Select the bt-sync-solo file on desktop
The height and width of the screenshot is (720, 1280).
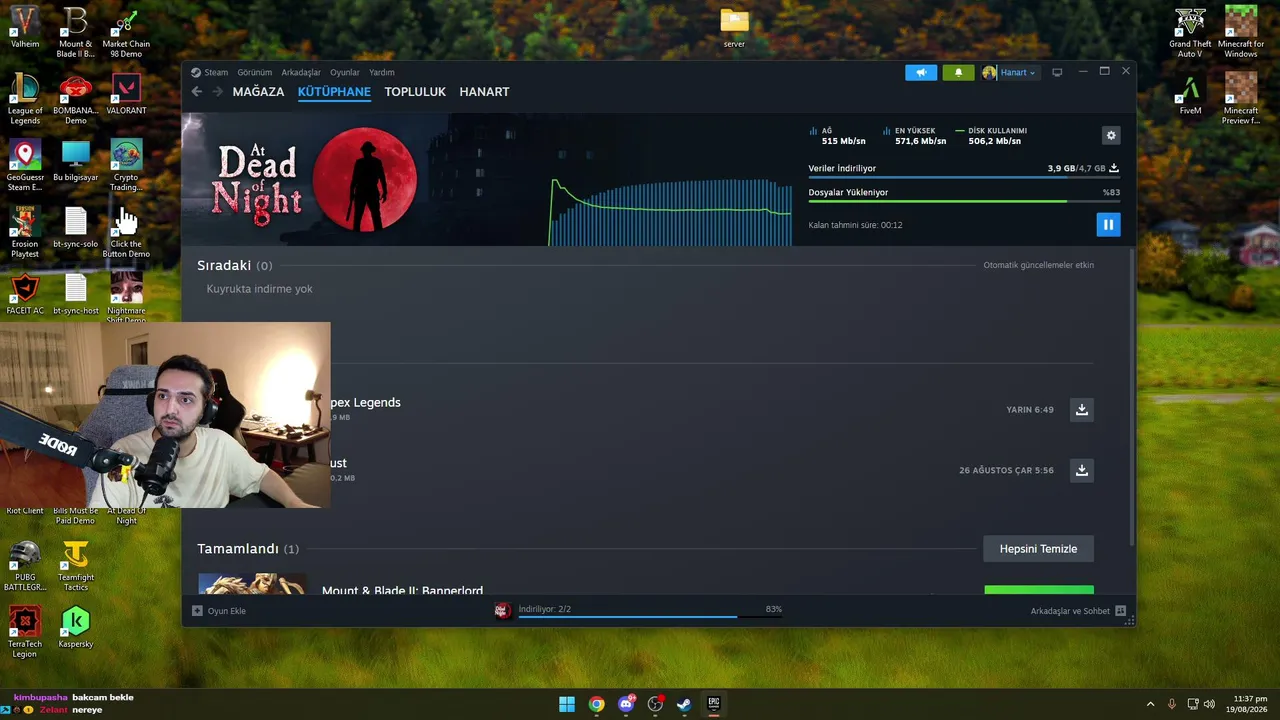point(75,228)
